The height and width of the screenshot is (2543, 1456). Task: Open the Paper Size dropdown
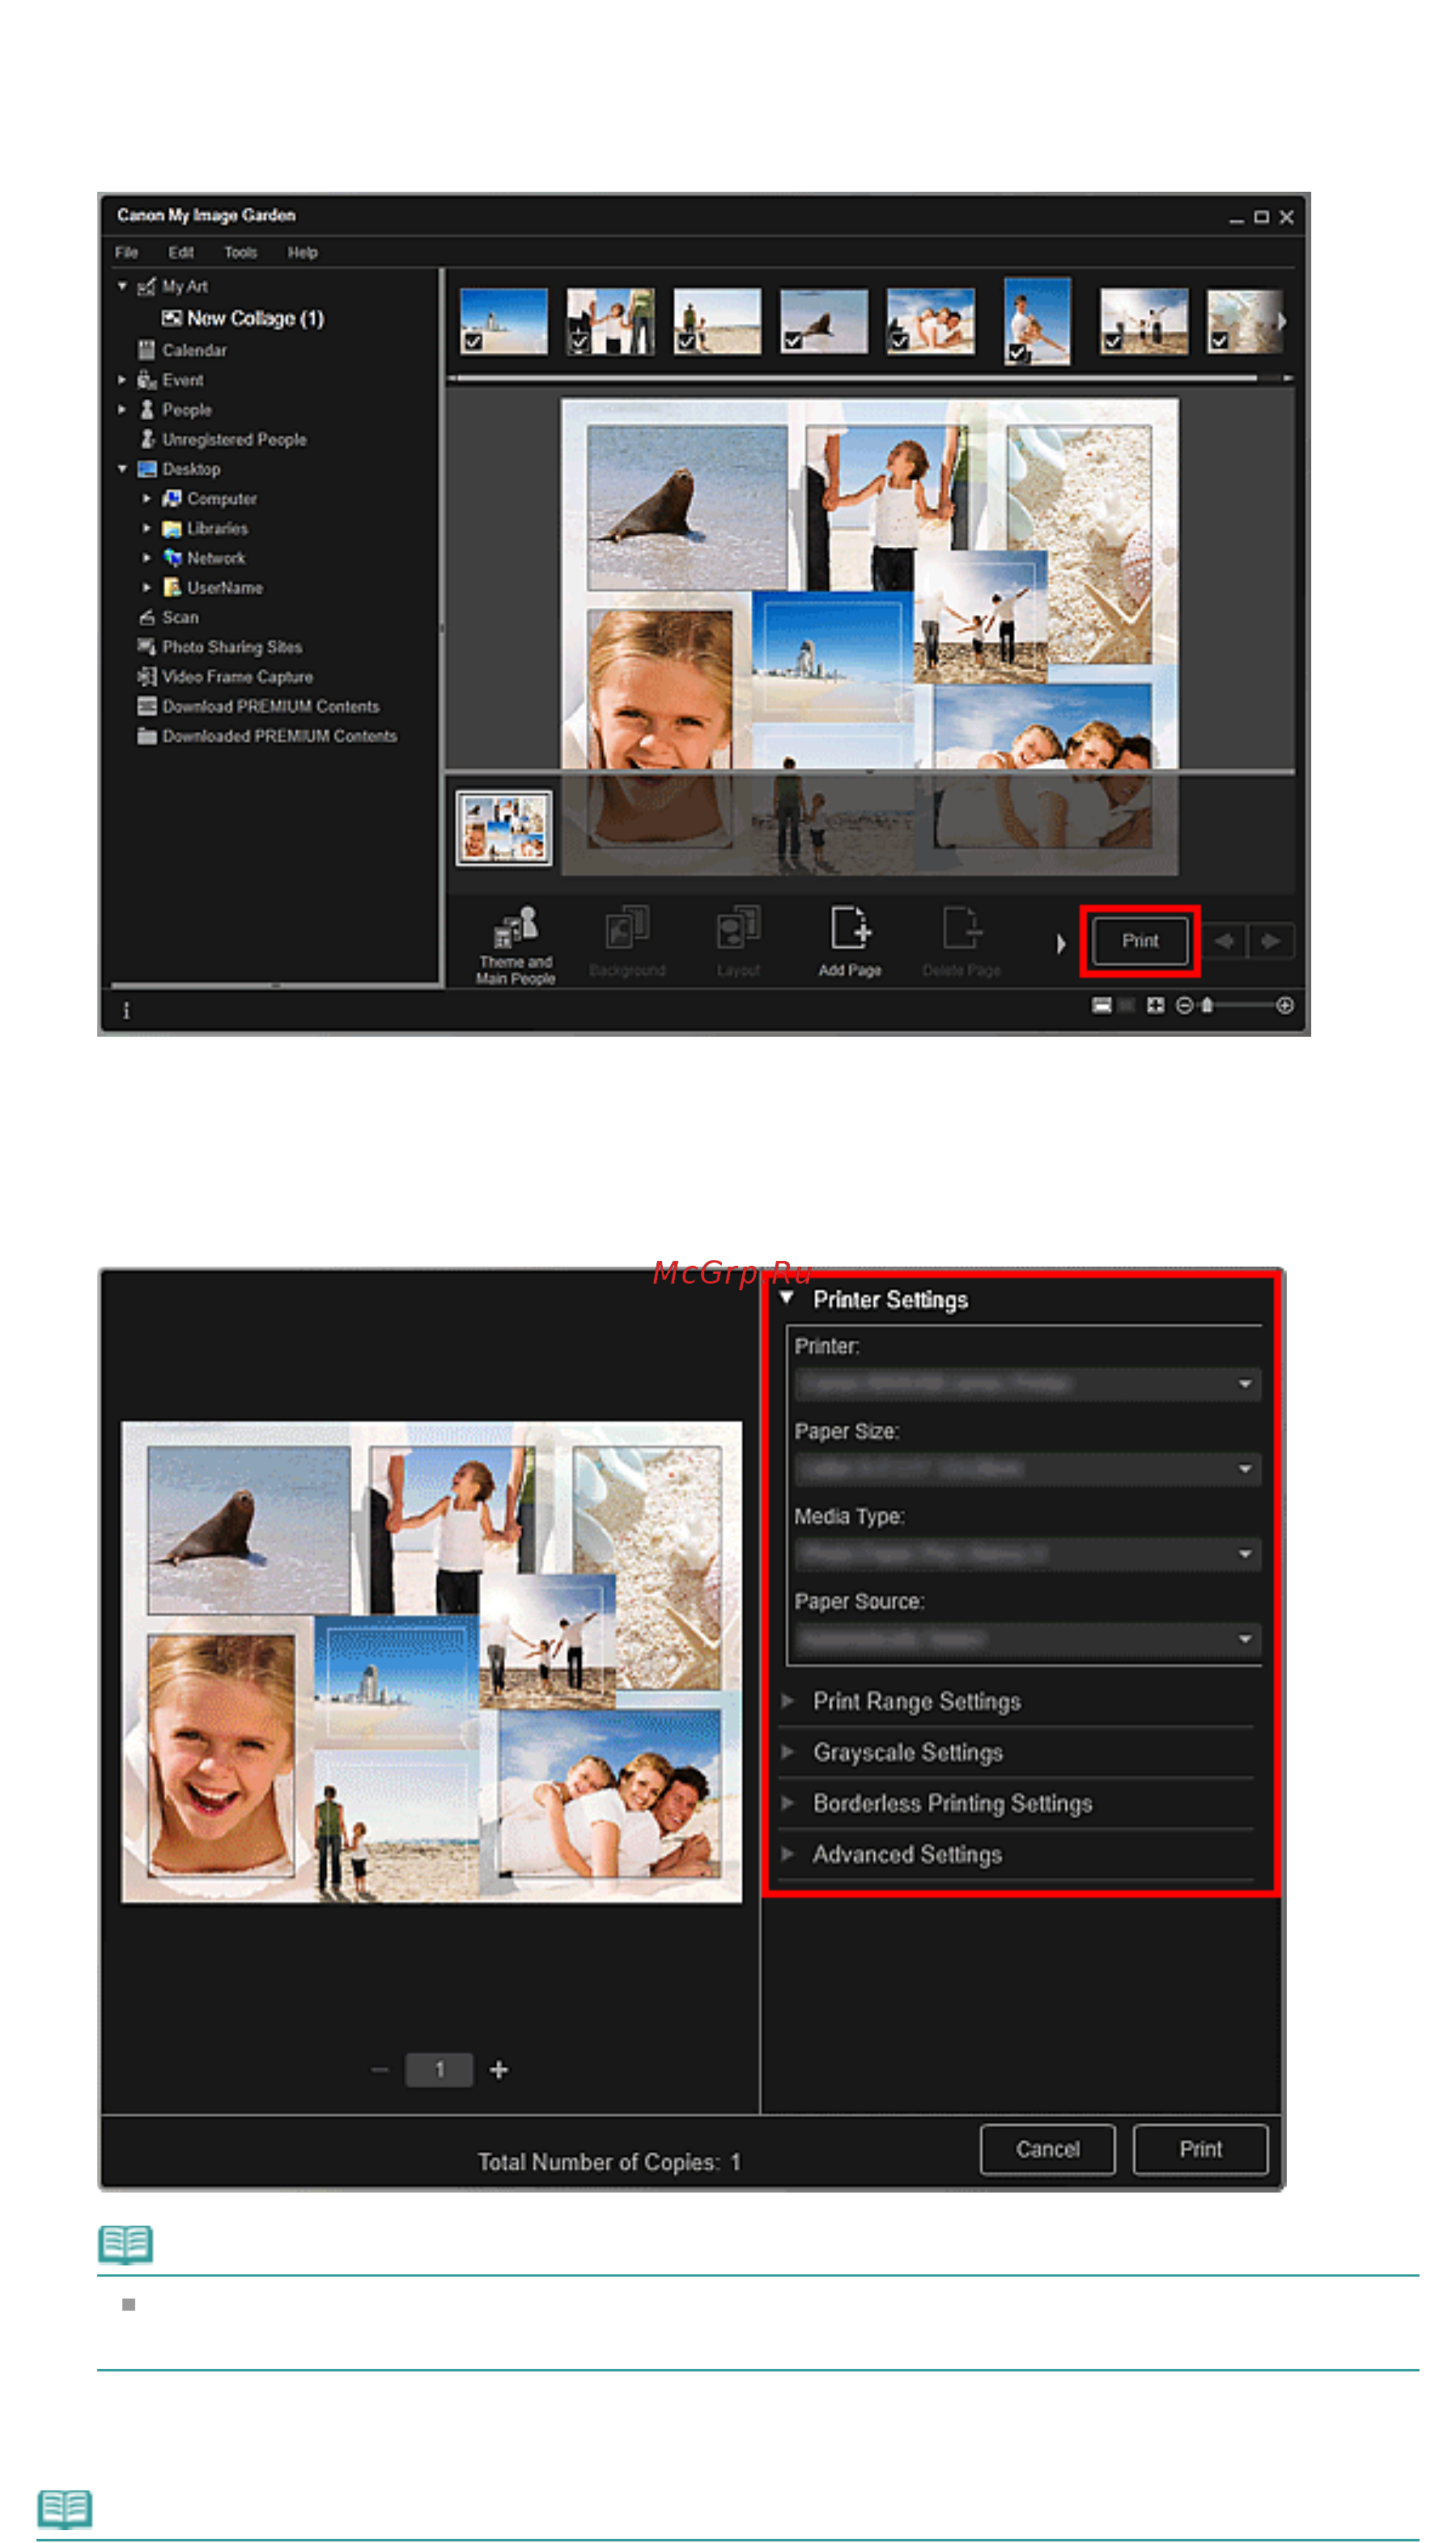coord(1027,1468)
